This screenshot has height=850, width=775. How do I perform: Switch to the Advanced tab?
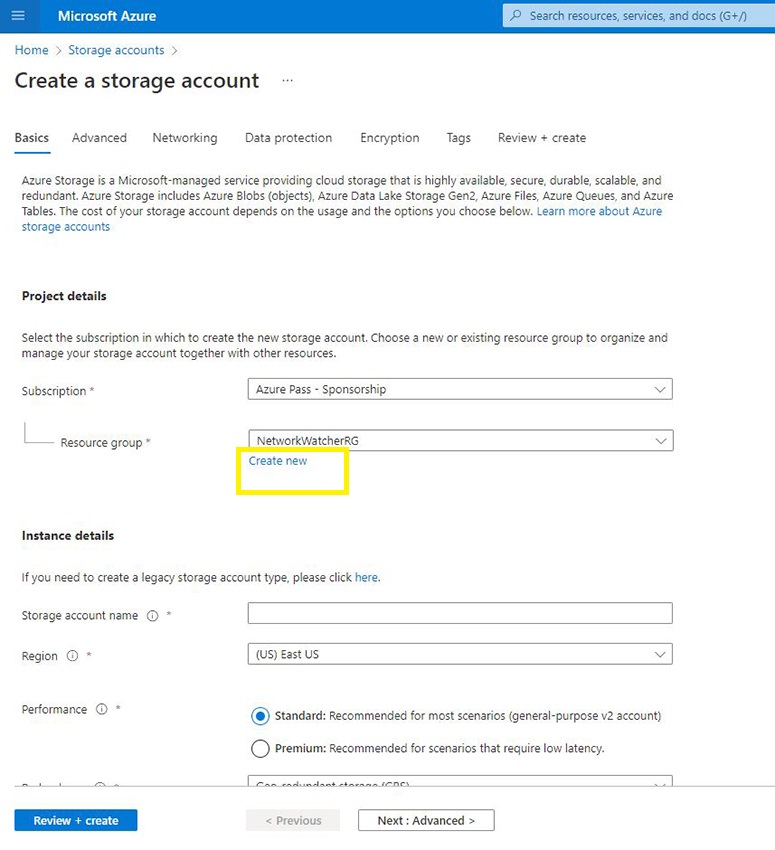(99, 138)
